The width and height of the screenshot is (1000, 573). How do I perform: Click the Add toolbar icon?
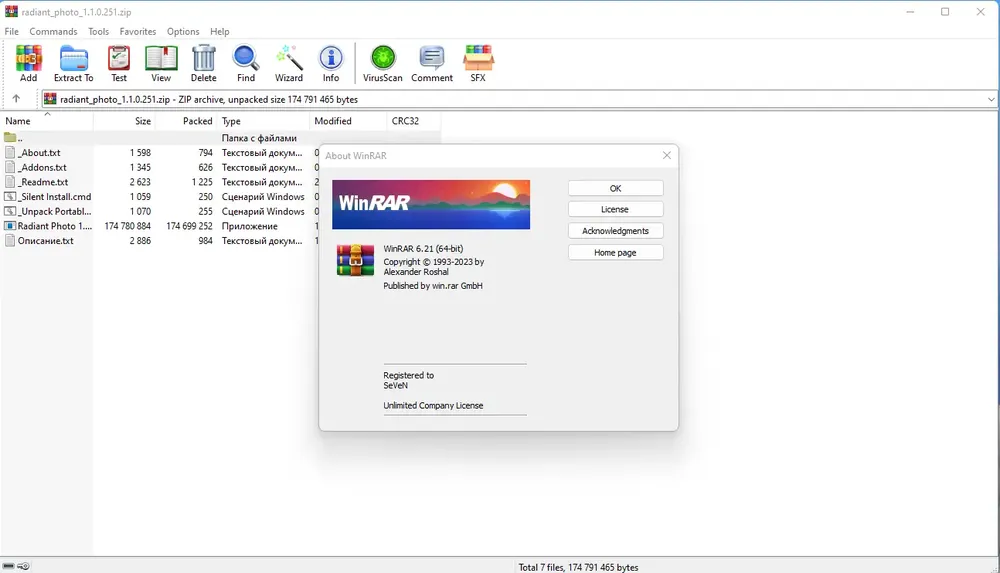click(x=29, y=63)
